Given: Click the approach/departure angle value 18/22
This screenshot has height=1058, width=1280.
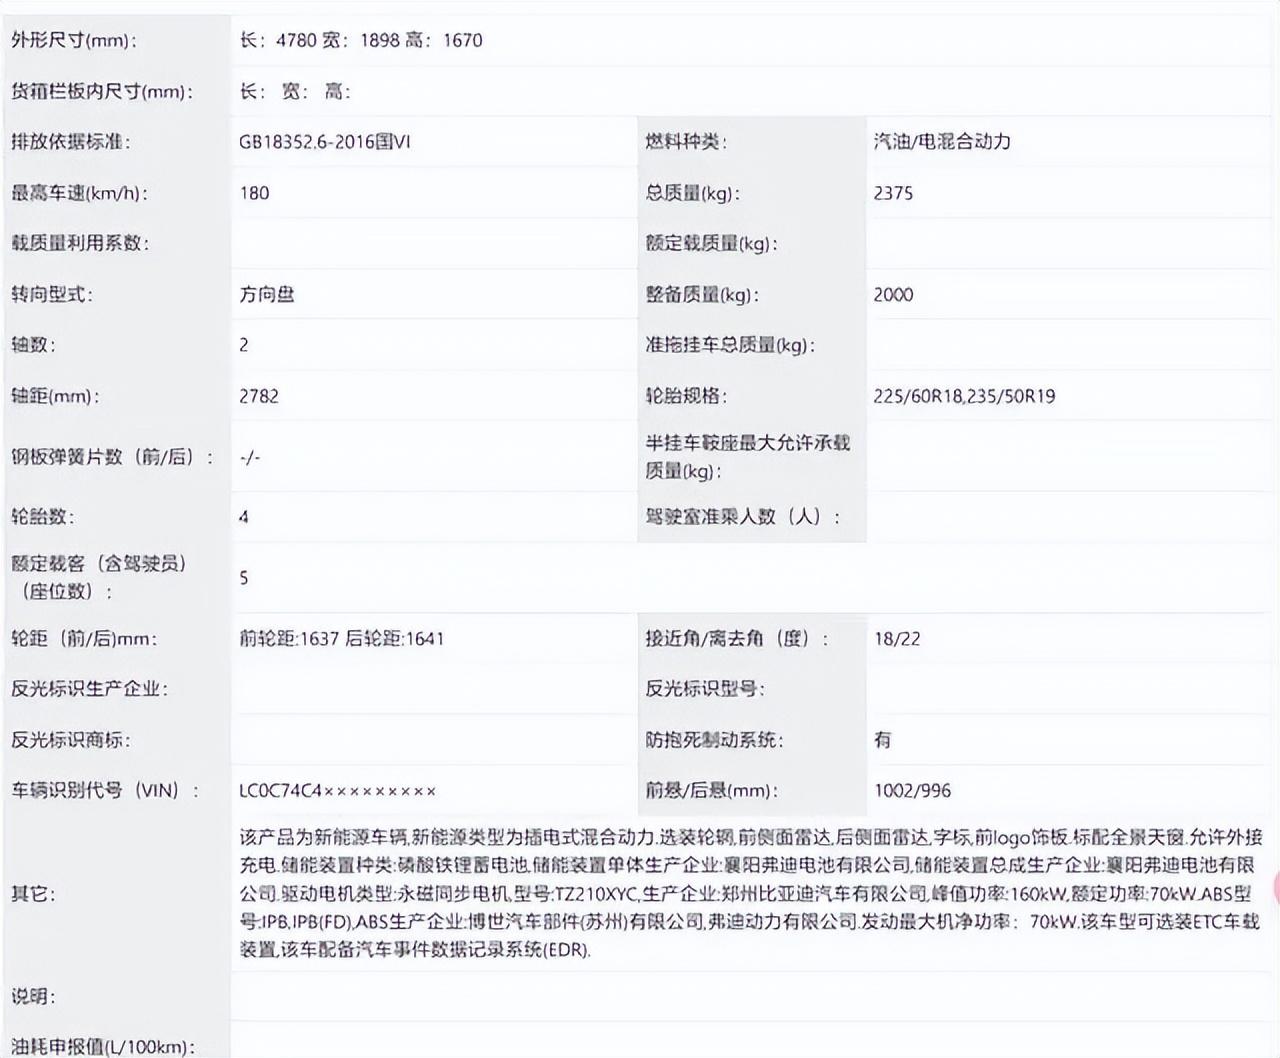Looking at the screenshot, I should pyautogui.click(x=897, y=639).
